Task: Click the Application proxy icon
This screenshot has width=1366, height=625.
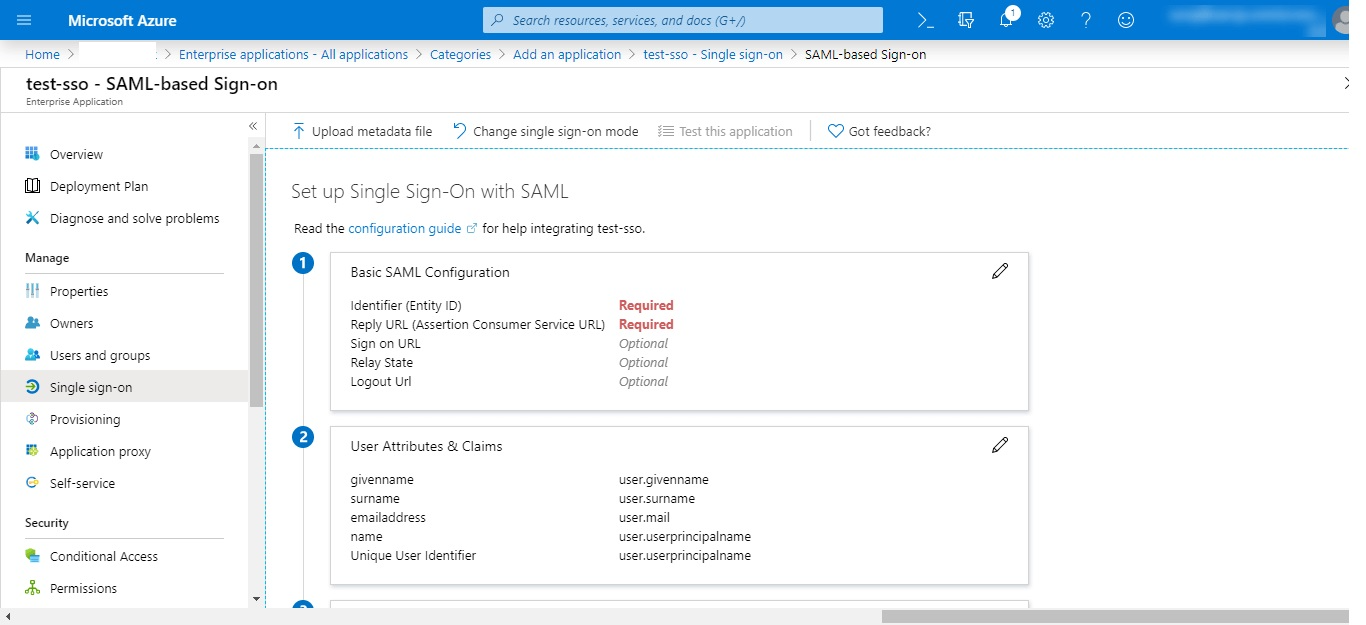Action: 32,451
